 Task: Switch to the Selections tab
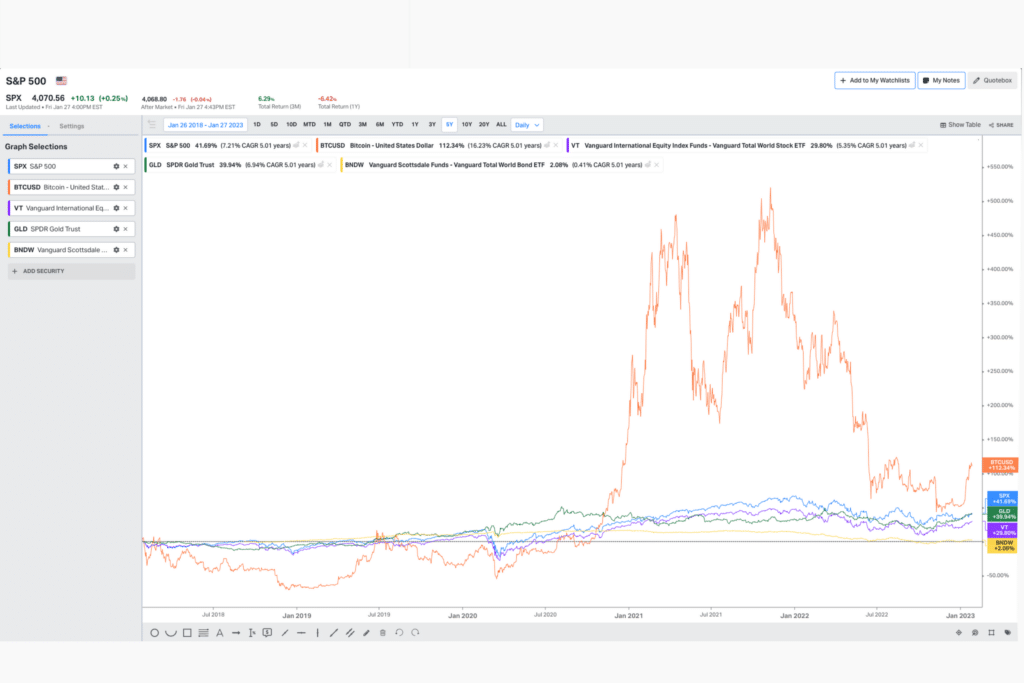tap(25, 126)
